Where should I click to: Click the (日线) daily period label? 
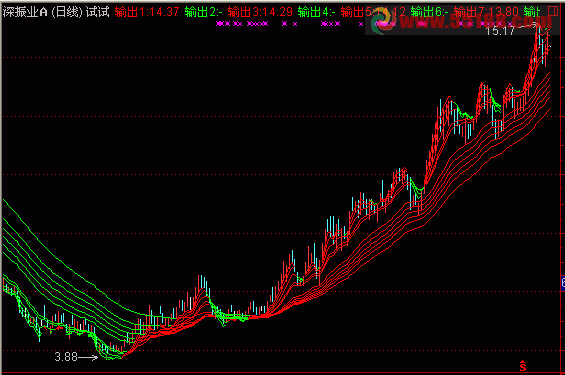[x=67, y=12]
